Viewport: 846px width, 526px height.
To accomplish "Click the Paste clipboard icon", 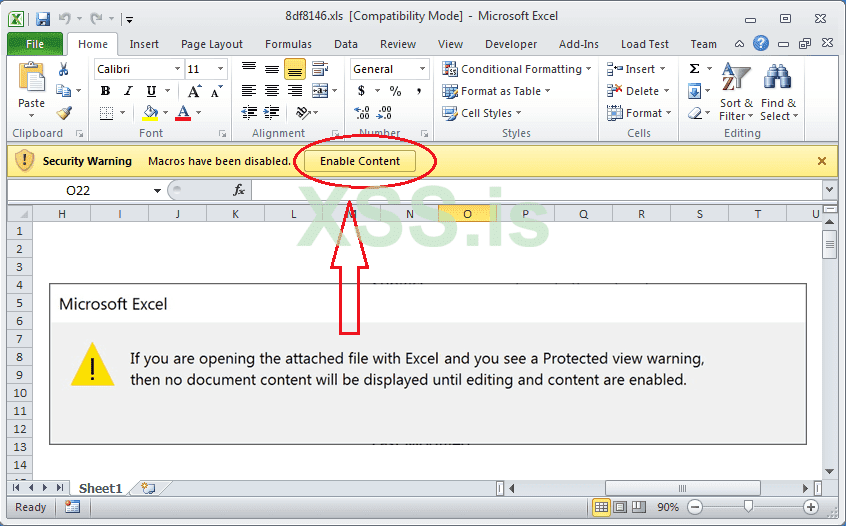I will [31, 77].
